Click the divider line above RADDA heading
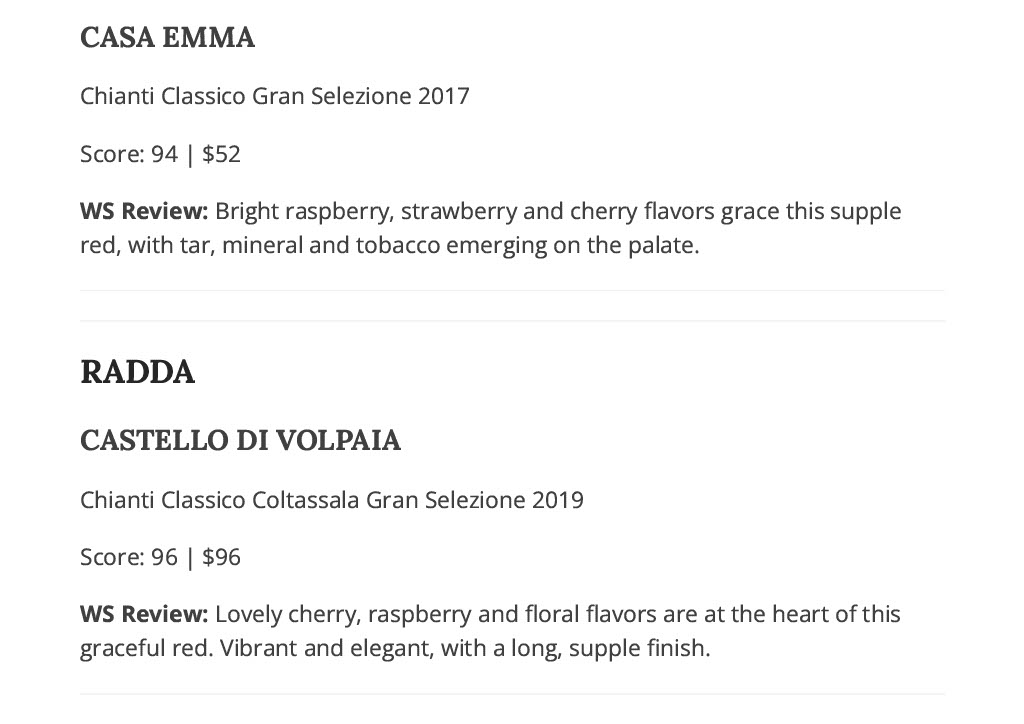 [512, 321]
